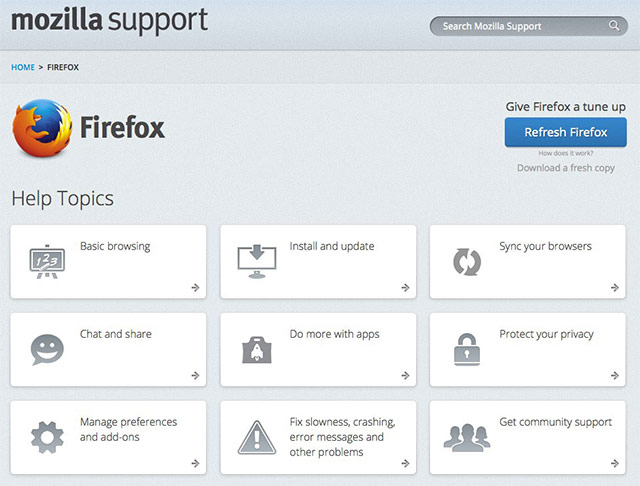Click the arrow in the Sync your browsers card
Image resolution: width=640 pixels, height=486 pixels.
[614, 287]
